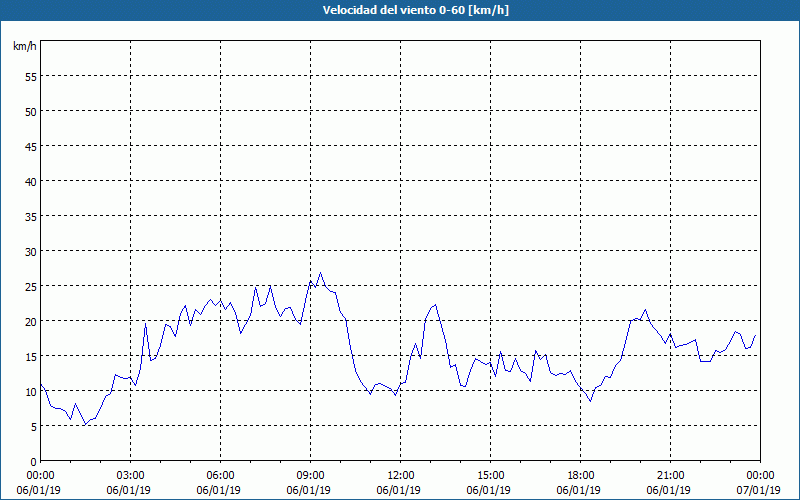Click the 09:00 time label
The image size is (800, 500).
(x=310, y=476)
